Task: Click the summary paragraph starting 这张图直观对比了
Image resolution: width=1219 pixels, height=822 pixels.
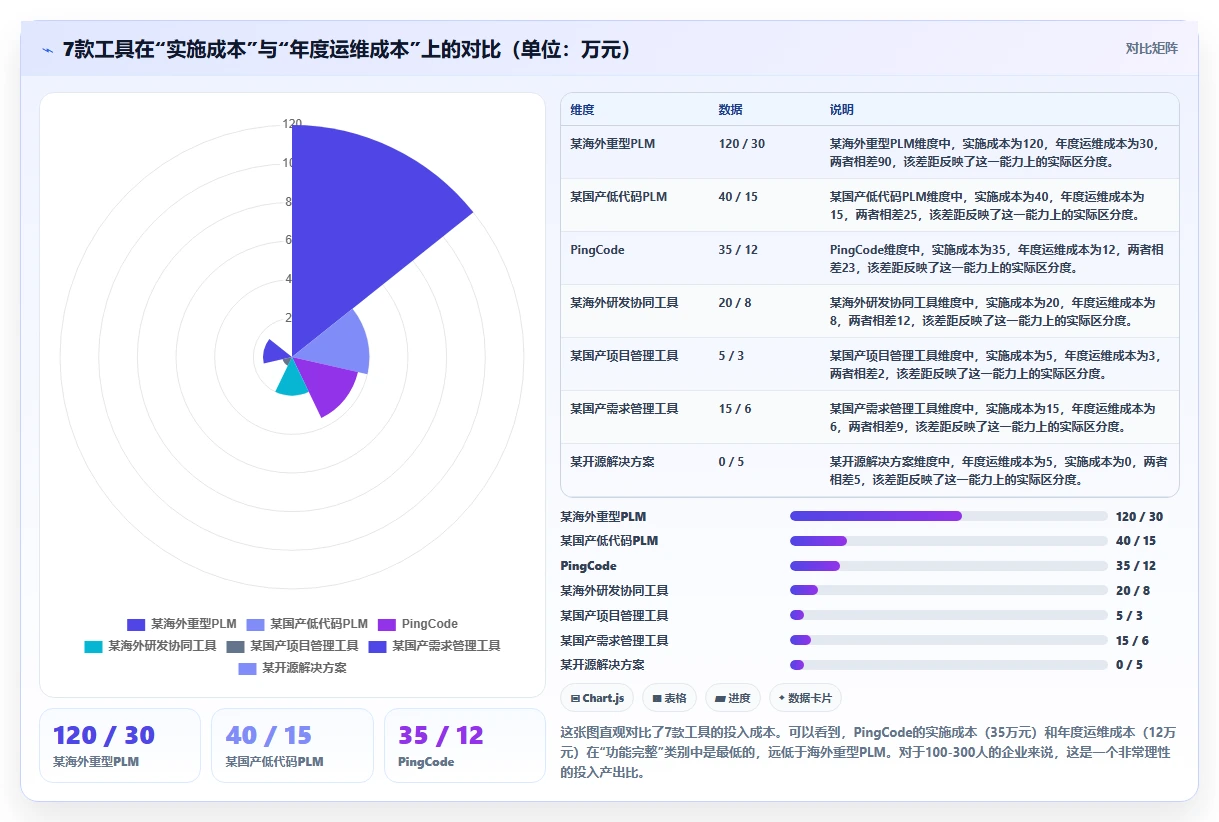Action: pos(868,752)
